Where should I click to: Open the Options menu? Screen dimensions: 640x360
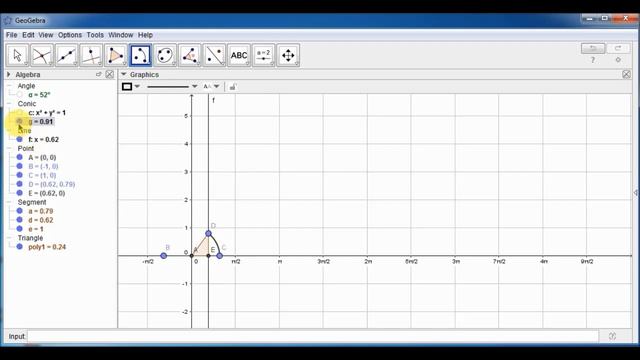pyautogui.click(x=70, y=35)
